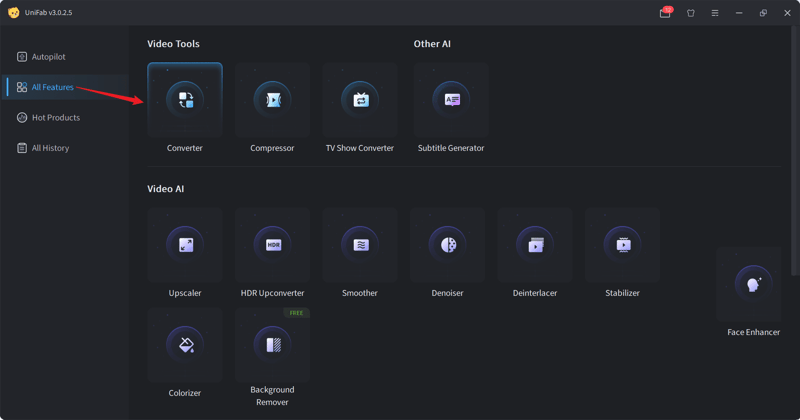Open the Smoother tool
This screenshot has height=420, width=800.
click(360, 245)
